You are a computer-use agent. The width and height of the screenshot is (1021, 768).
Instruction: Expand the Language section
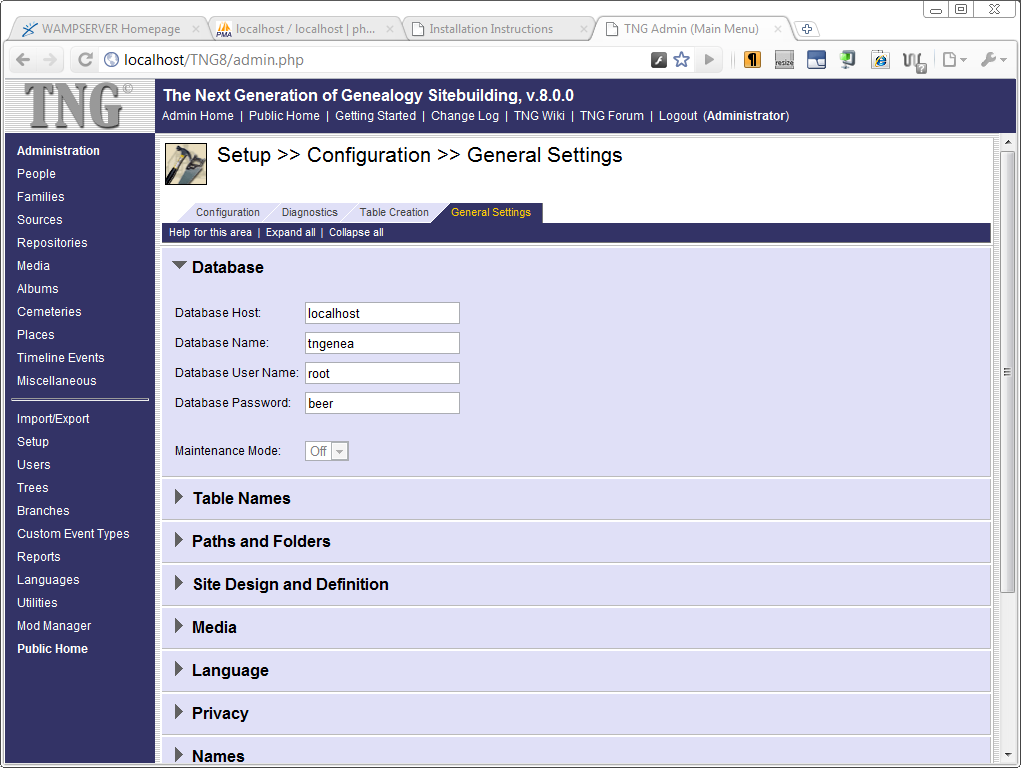179,669
